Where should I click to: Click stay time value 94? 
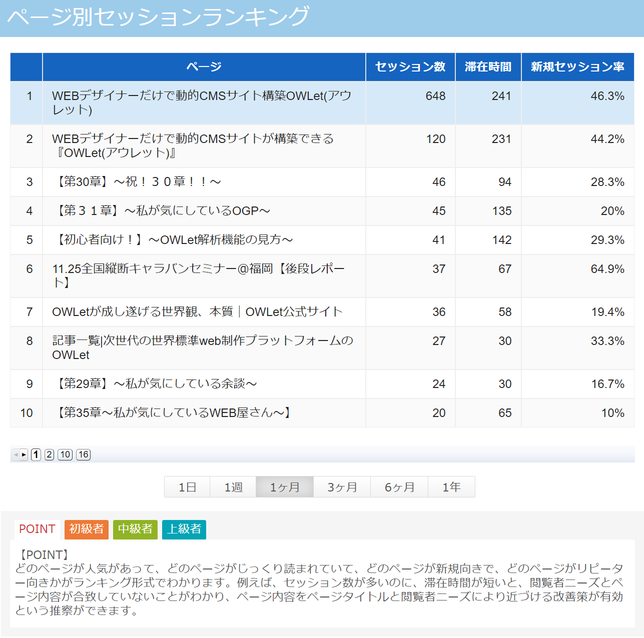(505, 182)
